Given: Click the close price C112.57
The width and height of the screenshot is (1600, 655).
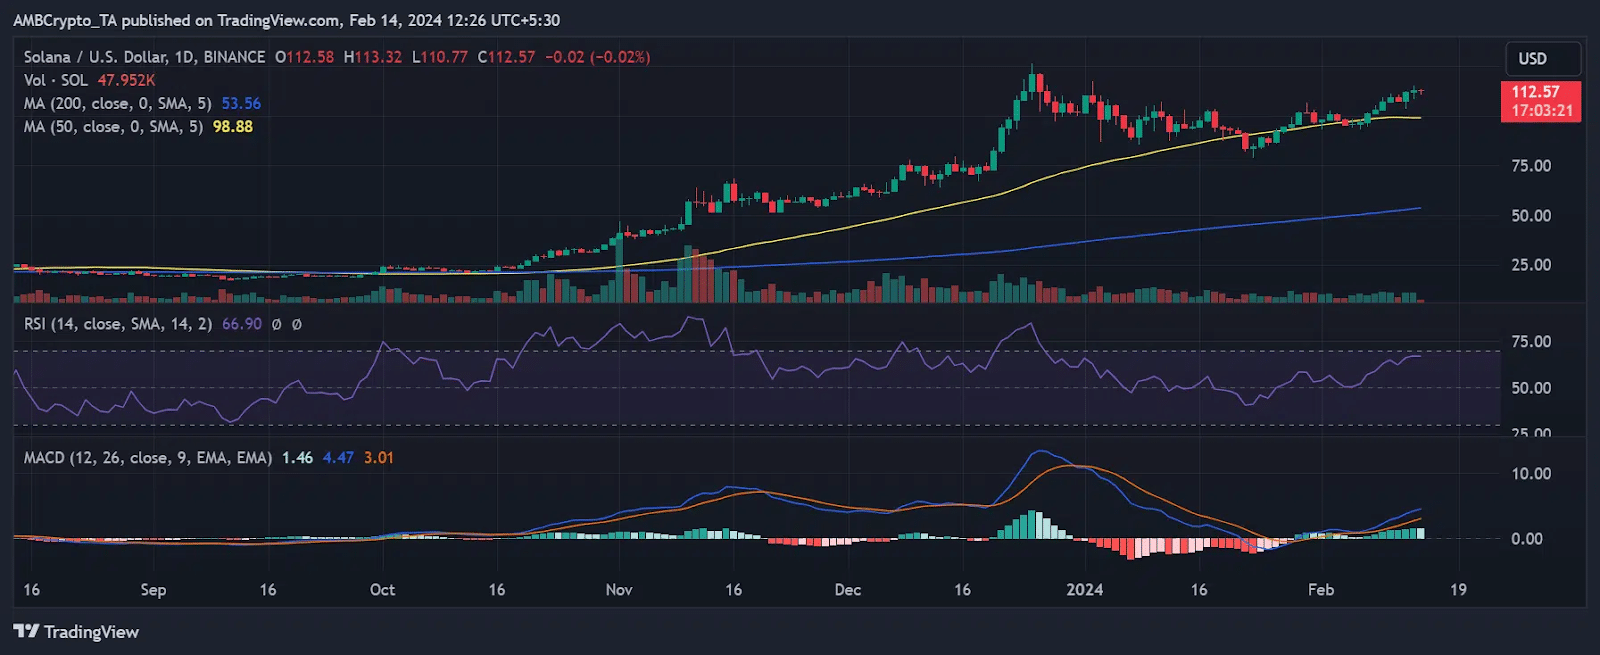Looking at the screenshot, I should 506,57.
